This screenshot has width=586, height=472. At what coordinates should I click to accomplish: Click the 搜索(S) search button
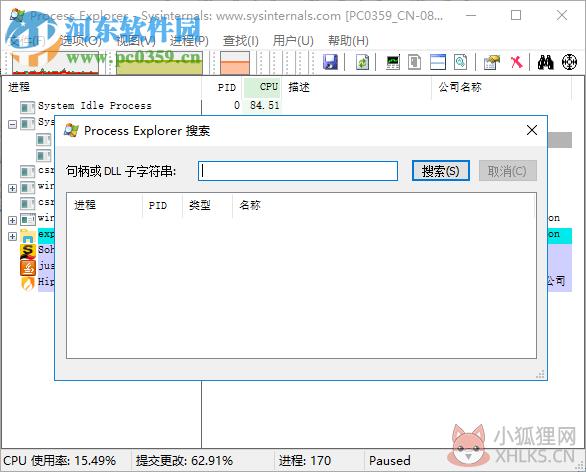[441, 171]
